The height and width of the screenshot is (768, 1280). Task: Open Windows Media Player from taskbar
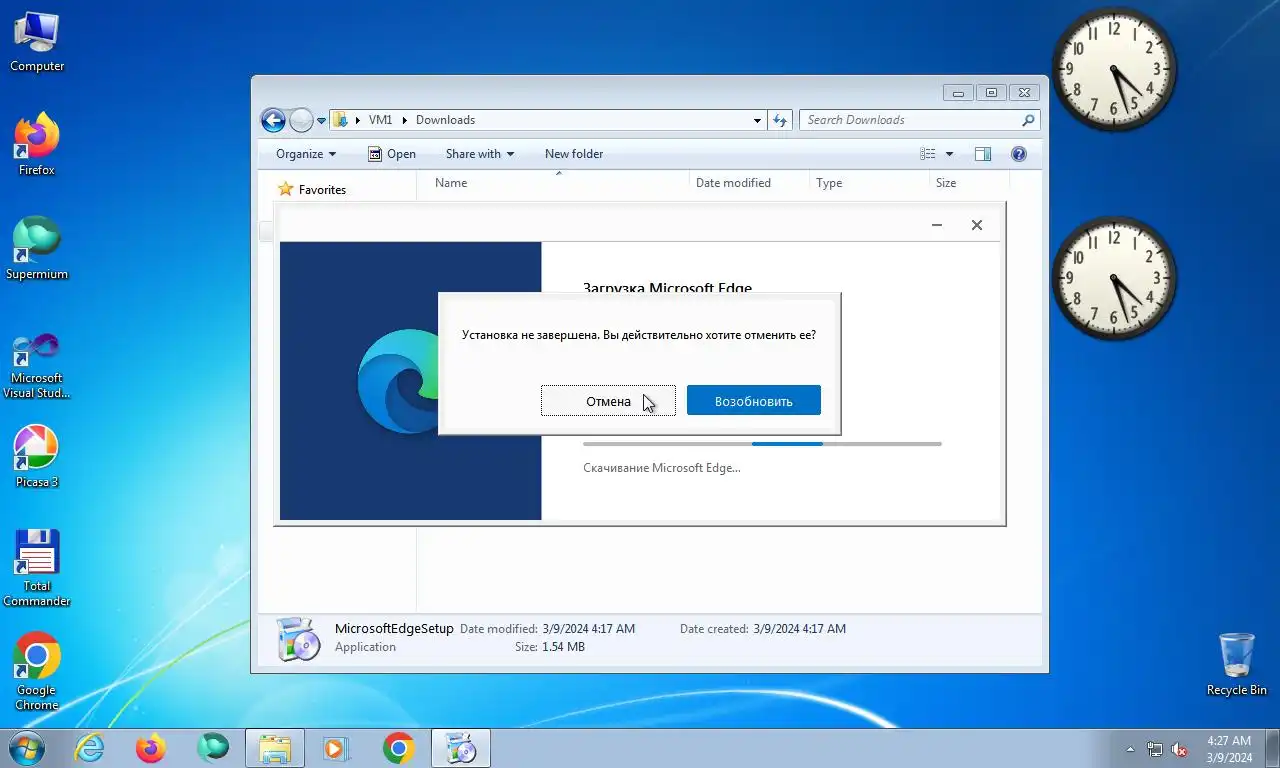point(336,748)
